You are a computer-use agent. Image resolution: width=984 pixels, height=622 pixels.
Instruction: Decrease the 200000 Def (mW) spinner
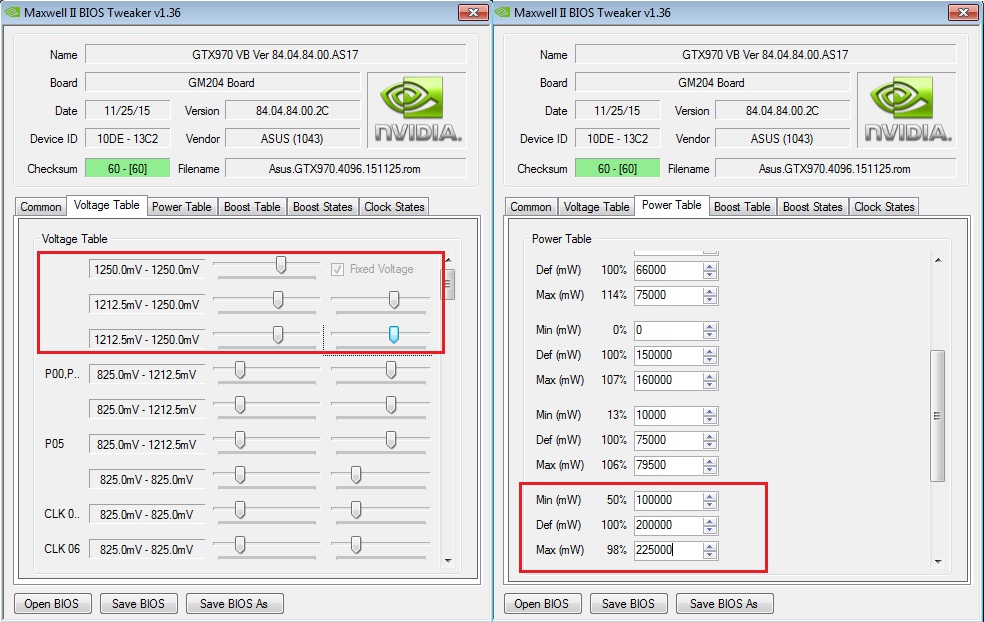coord(710,529)
